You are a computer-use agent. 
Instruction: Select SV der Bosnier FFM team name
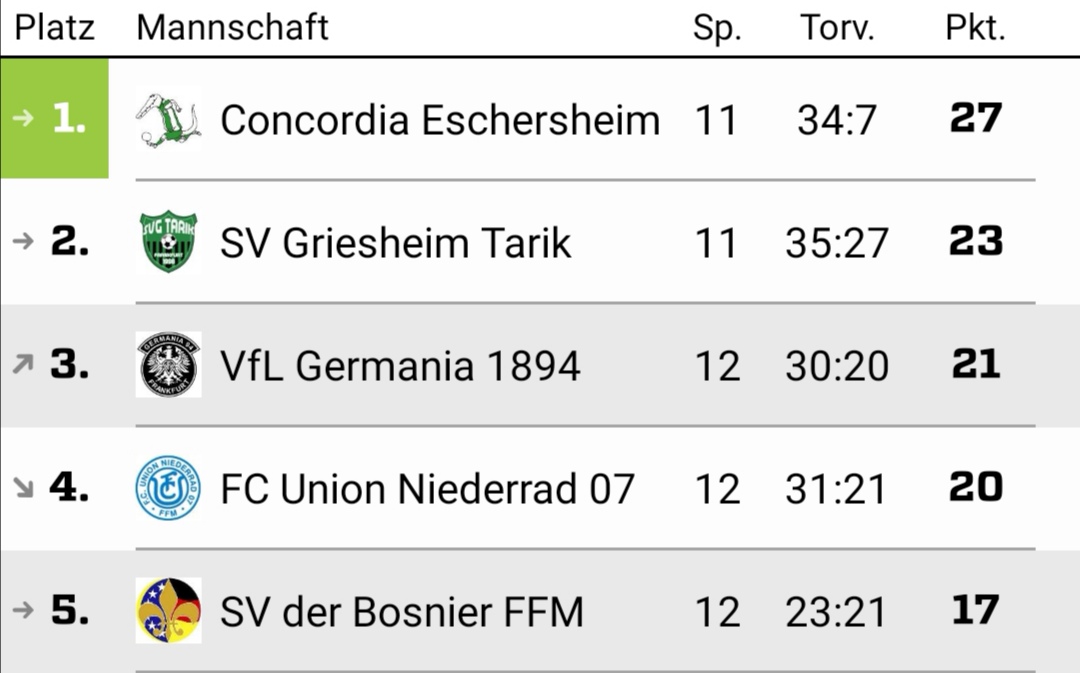click(402, 611)
